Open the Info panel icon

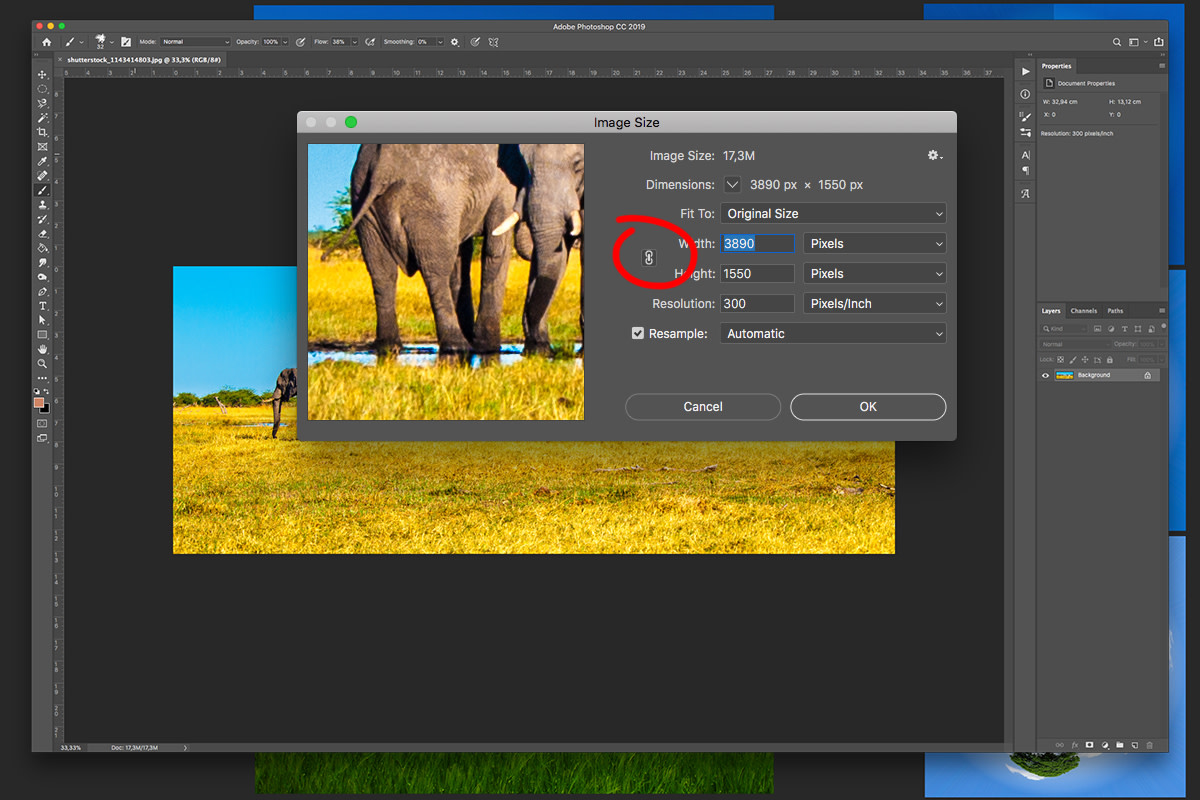[1025, 94]
